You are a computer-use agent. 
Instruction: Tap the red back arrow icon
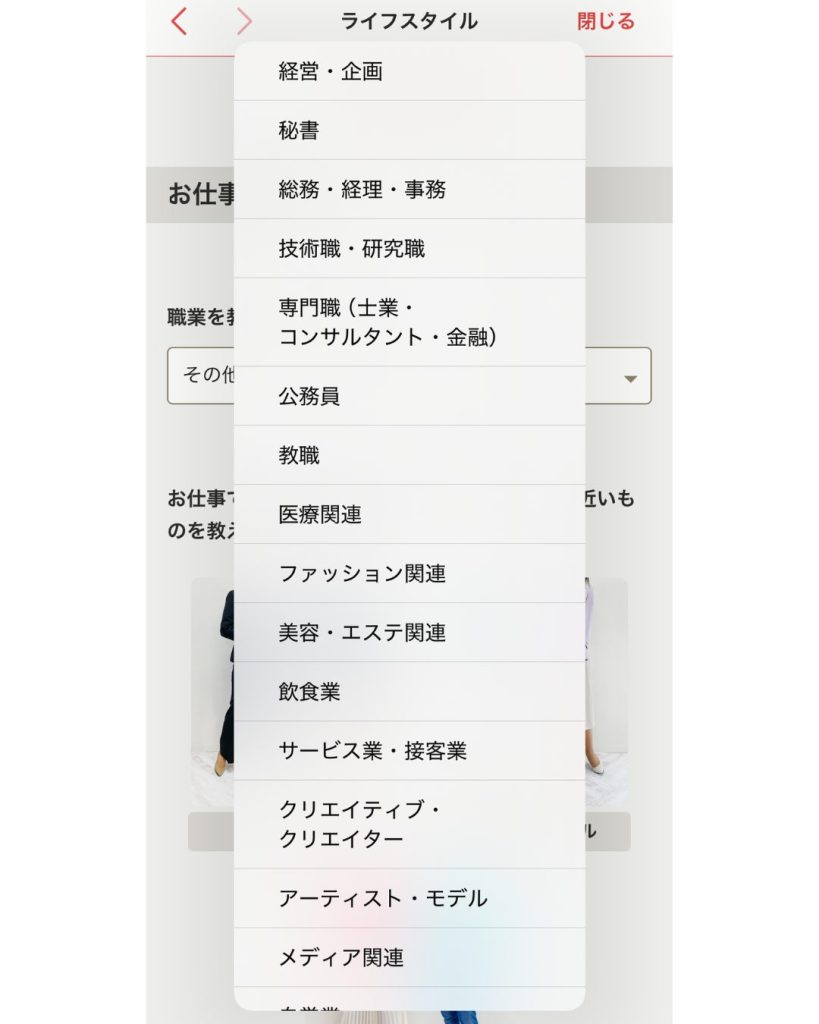[179, 21]
